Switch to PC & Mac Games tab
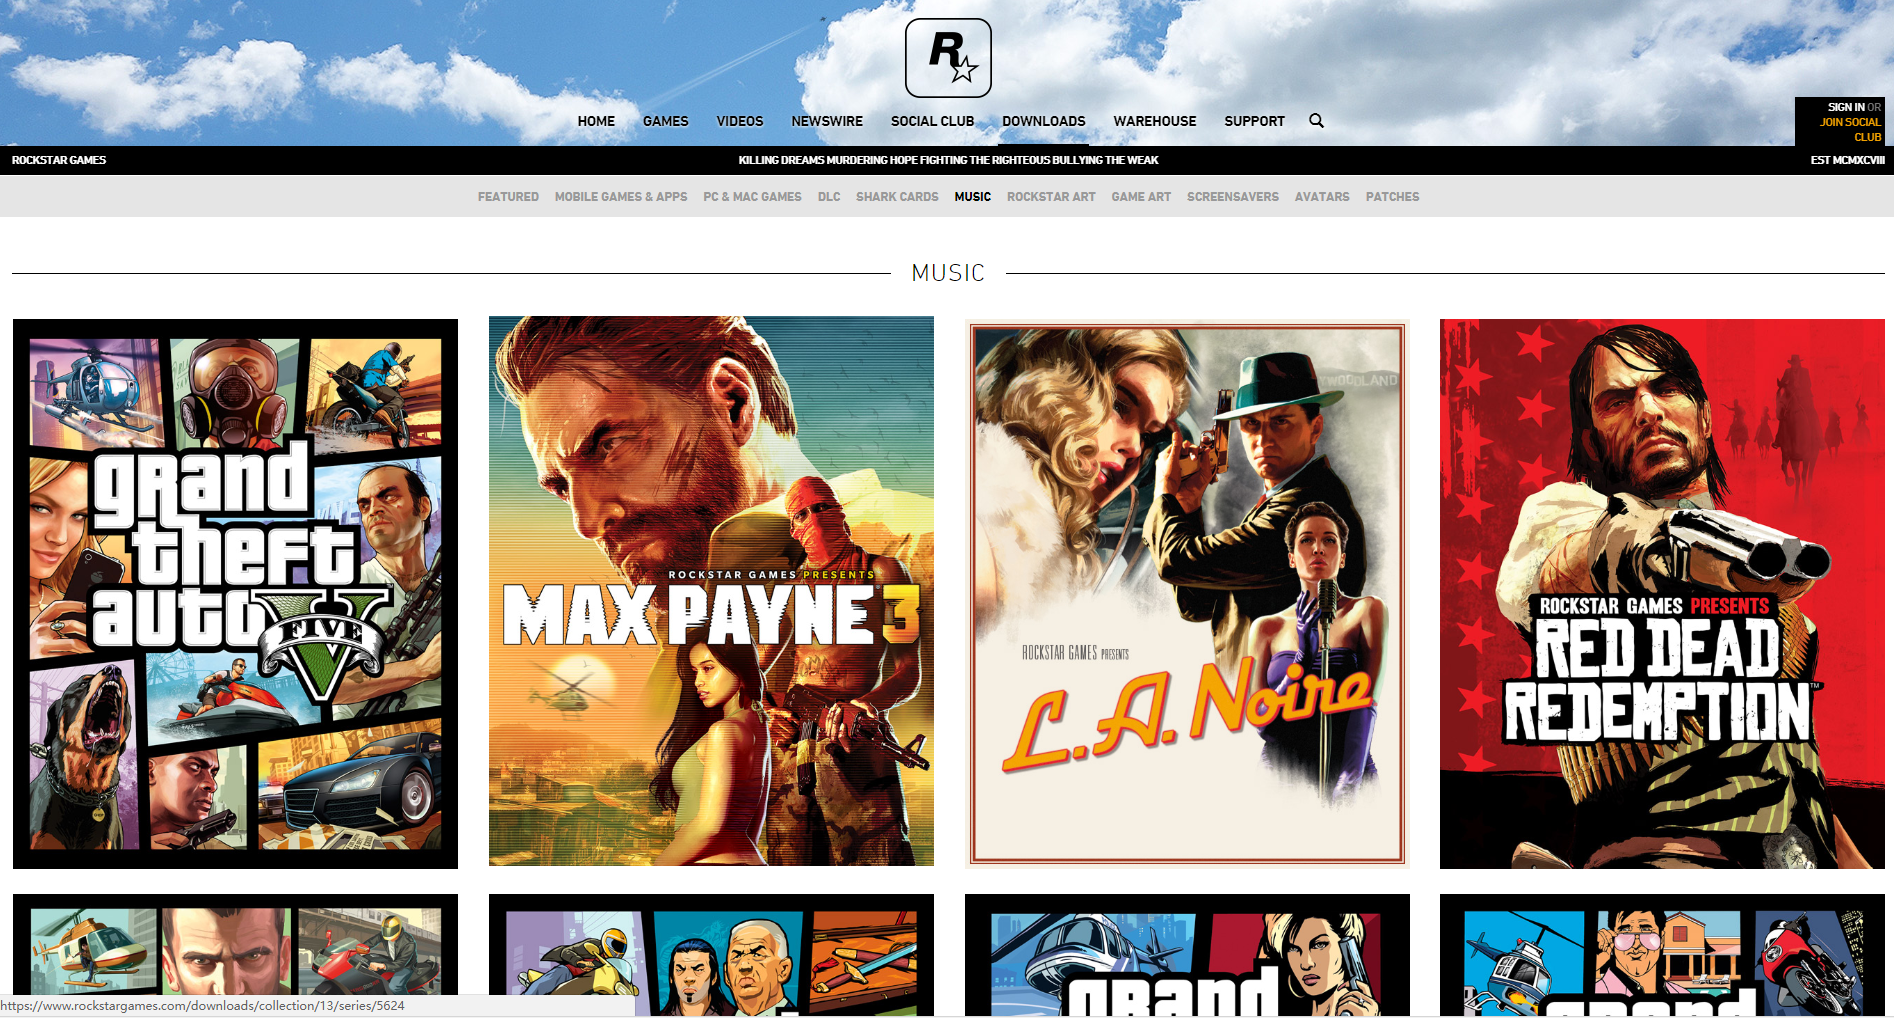The image size is (1894, 1018). pos(752,197)
